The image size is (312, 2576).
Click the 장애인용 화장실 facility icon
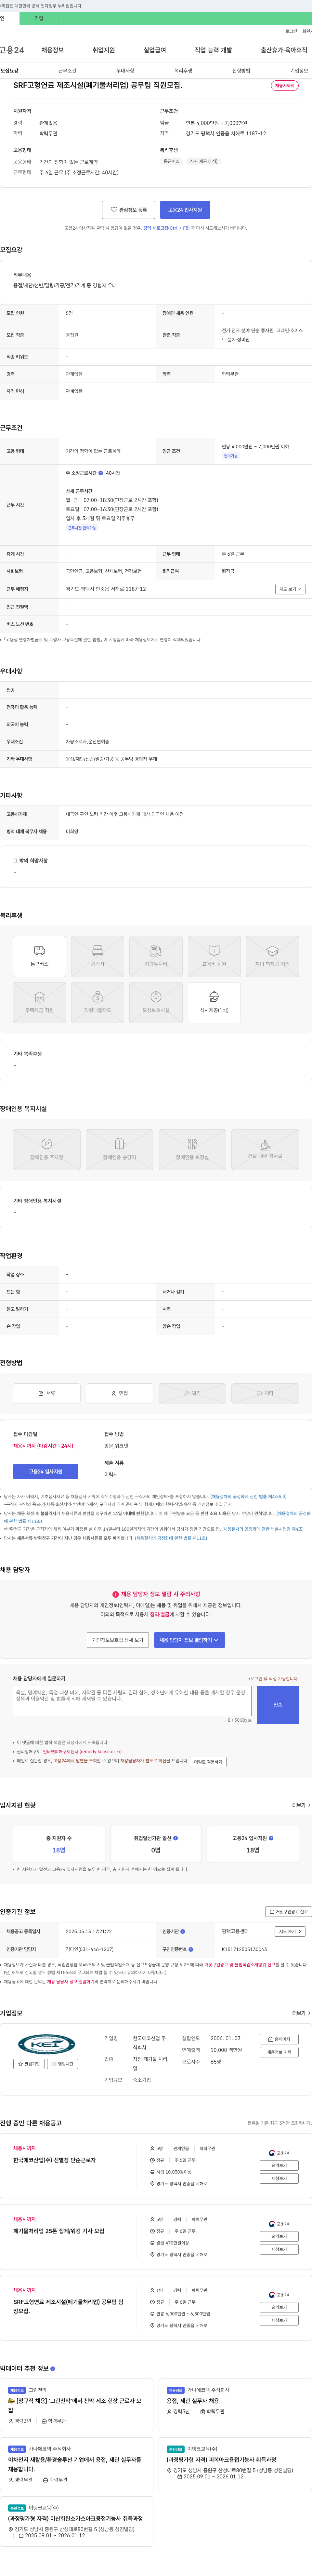pos(192,1150)
